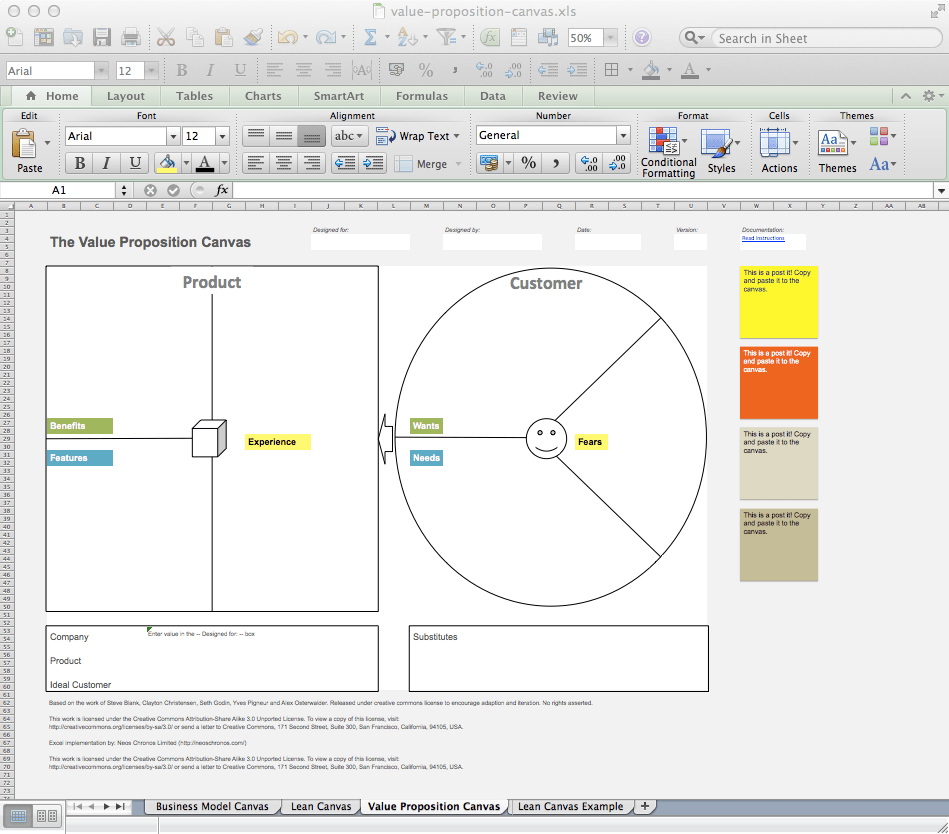Open the Tables ribbon tab
The image size is (949, 834).
(194, 96)
